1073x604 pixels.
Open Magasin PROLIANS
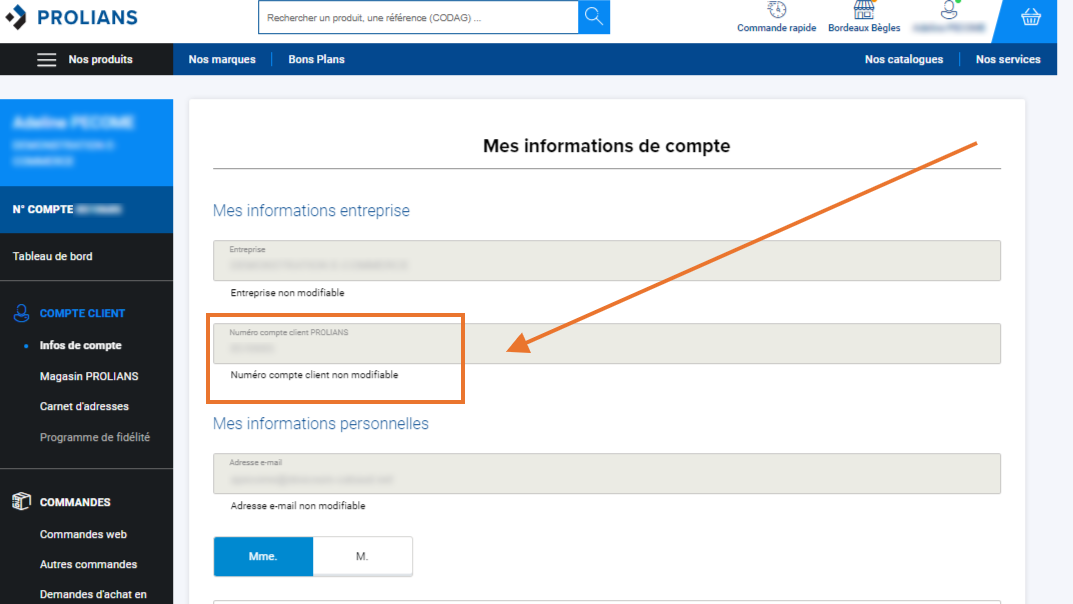click(x=89, y=376)
